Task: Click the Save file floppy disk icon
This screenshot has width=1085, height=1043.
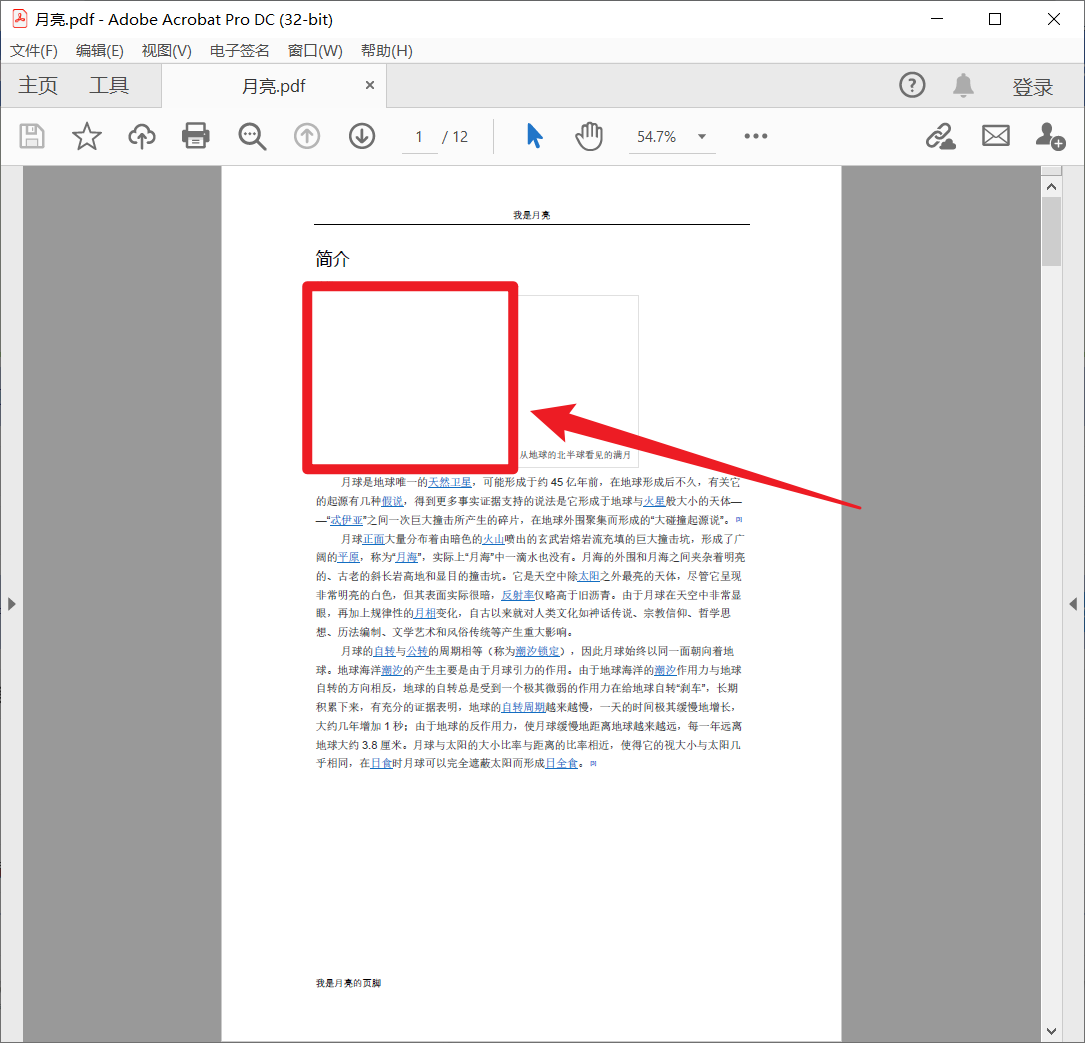Action: (33, 136)
